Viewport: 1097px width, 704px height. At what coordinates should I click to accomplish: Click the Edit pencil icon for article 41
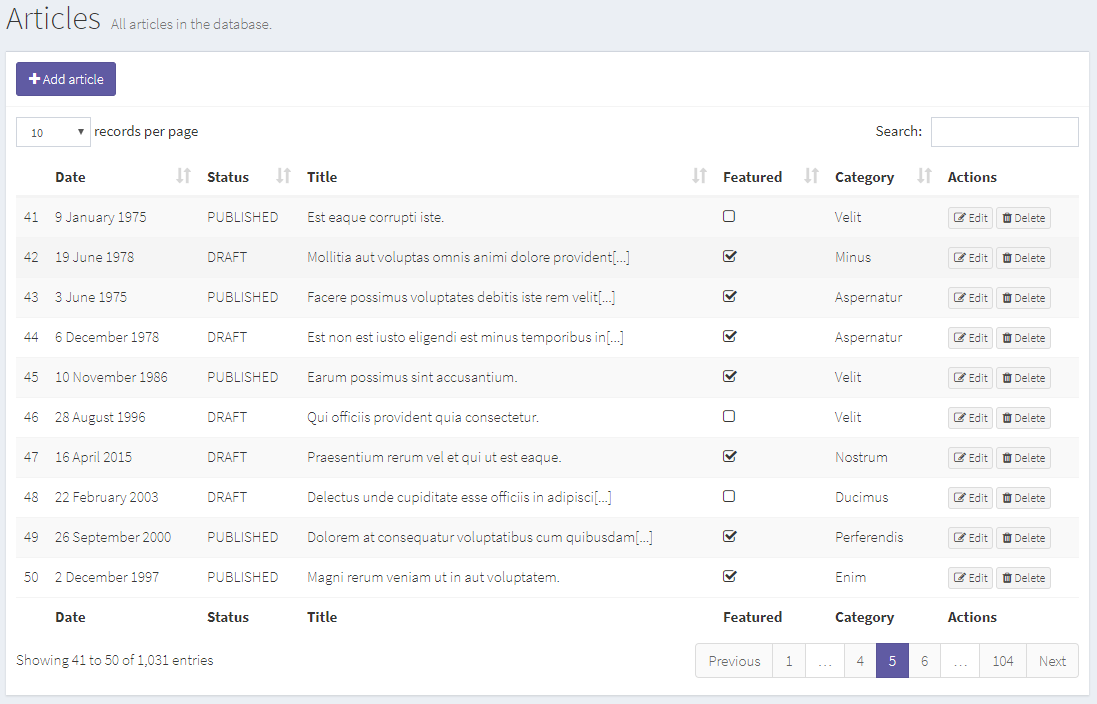tap(960, 217)
